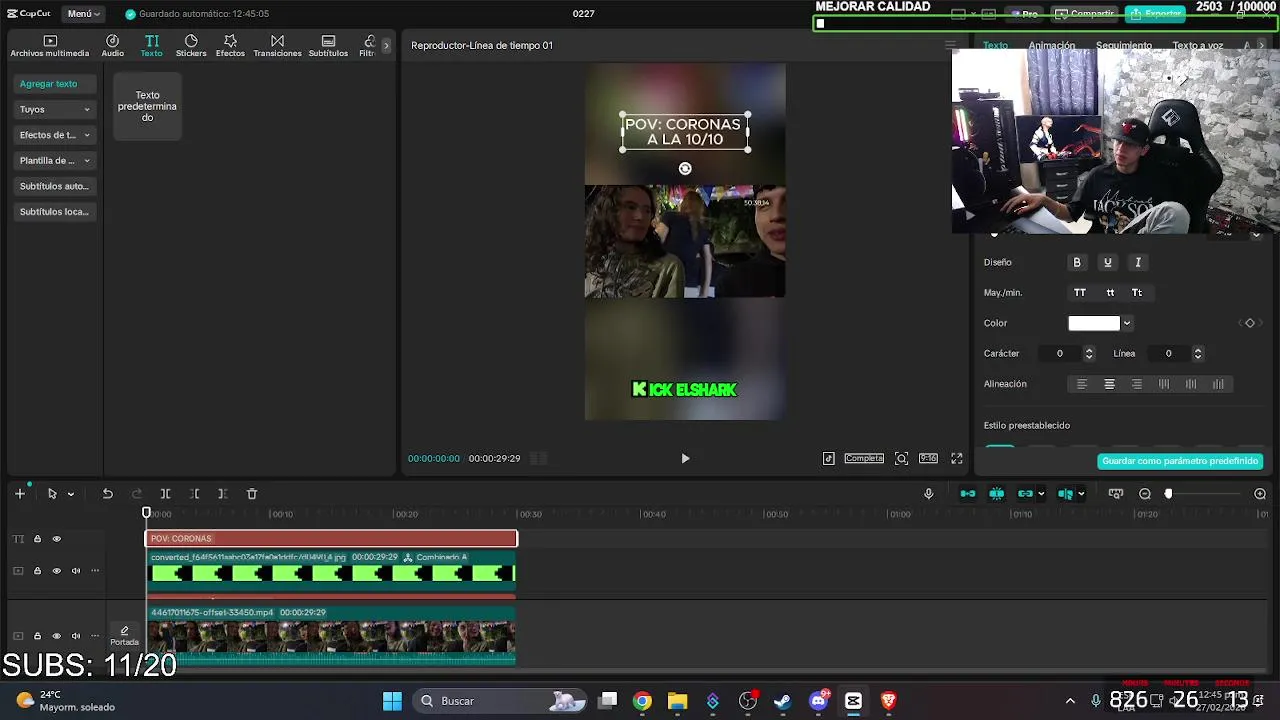Image resolution: width=1280 pixels, height=720 pixels.
Task: Select Agregar texto in the sidebar
Action: (55, 84)
